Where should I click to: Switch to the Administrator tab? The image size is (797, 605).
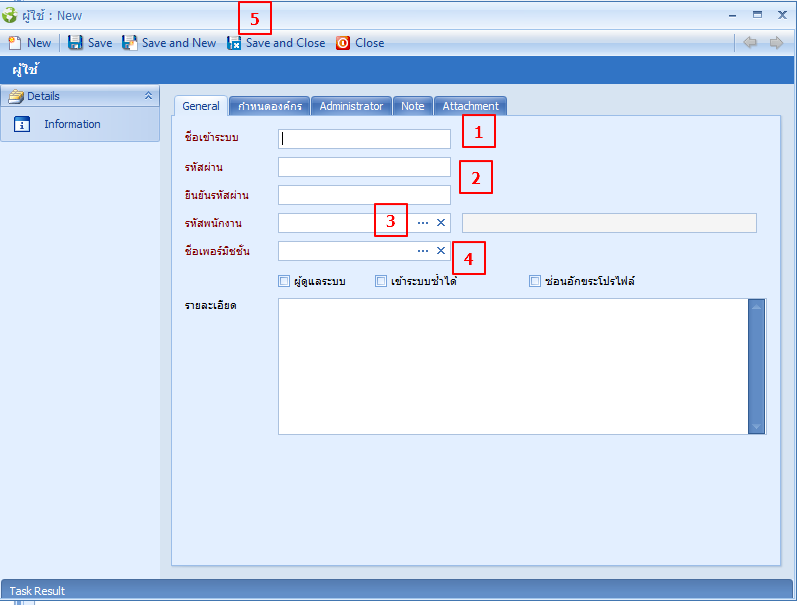[x=351, y=106]
